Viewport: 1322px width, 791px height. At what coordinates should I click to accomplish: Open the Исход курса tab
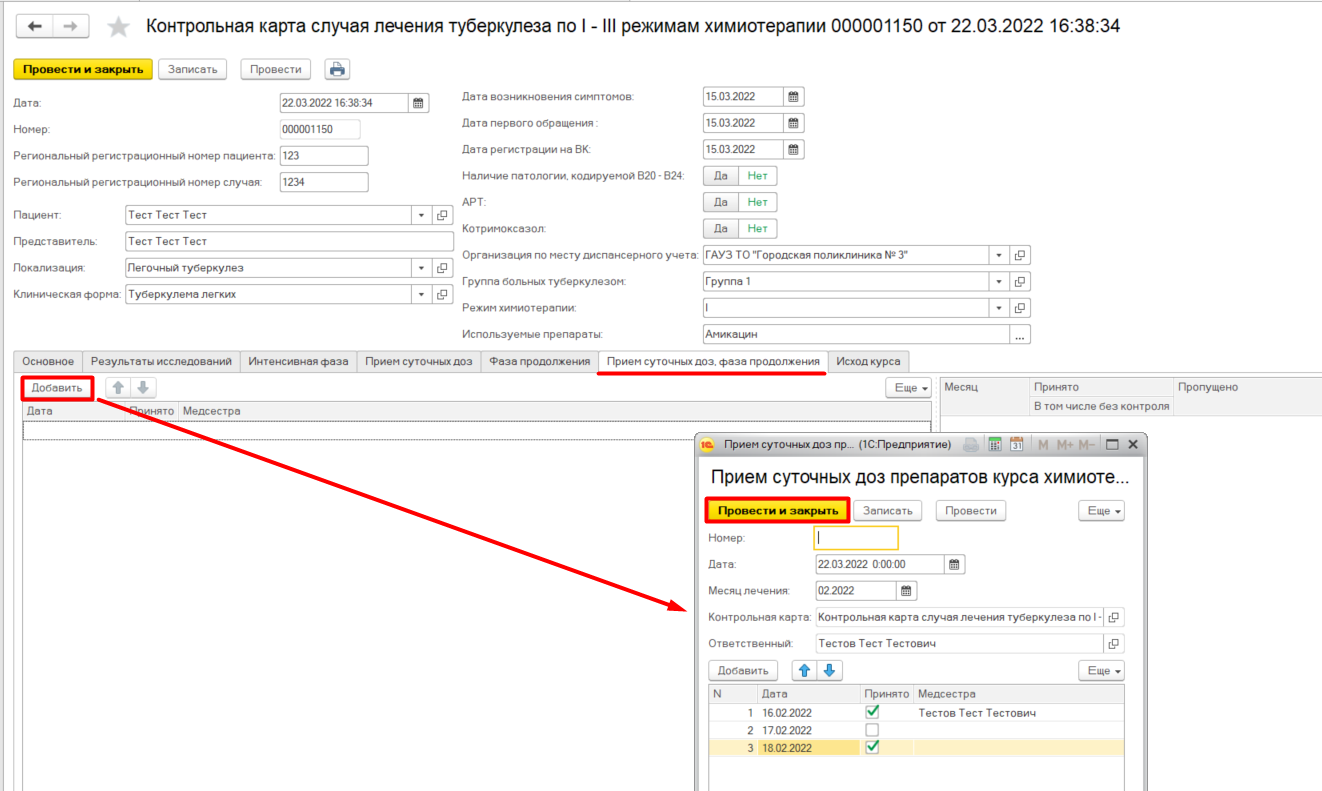(x=868, y=361)
